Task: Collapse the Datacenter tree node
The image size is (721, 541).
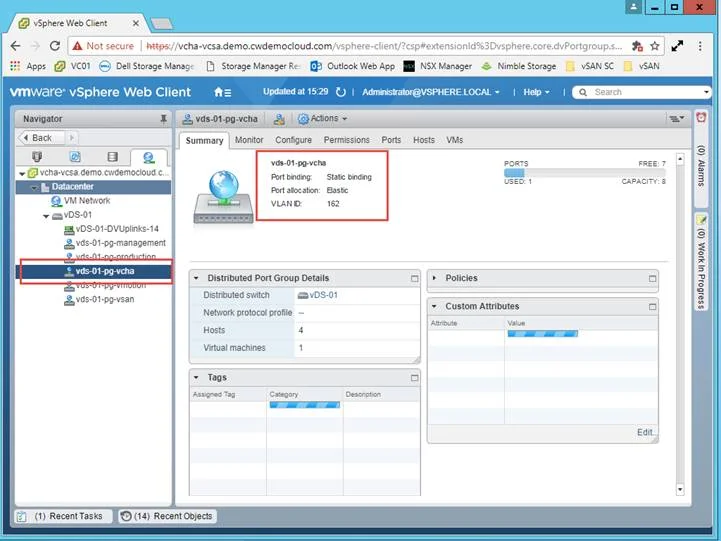Action: click(x=34, y=188)
